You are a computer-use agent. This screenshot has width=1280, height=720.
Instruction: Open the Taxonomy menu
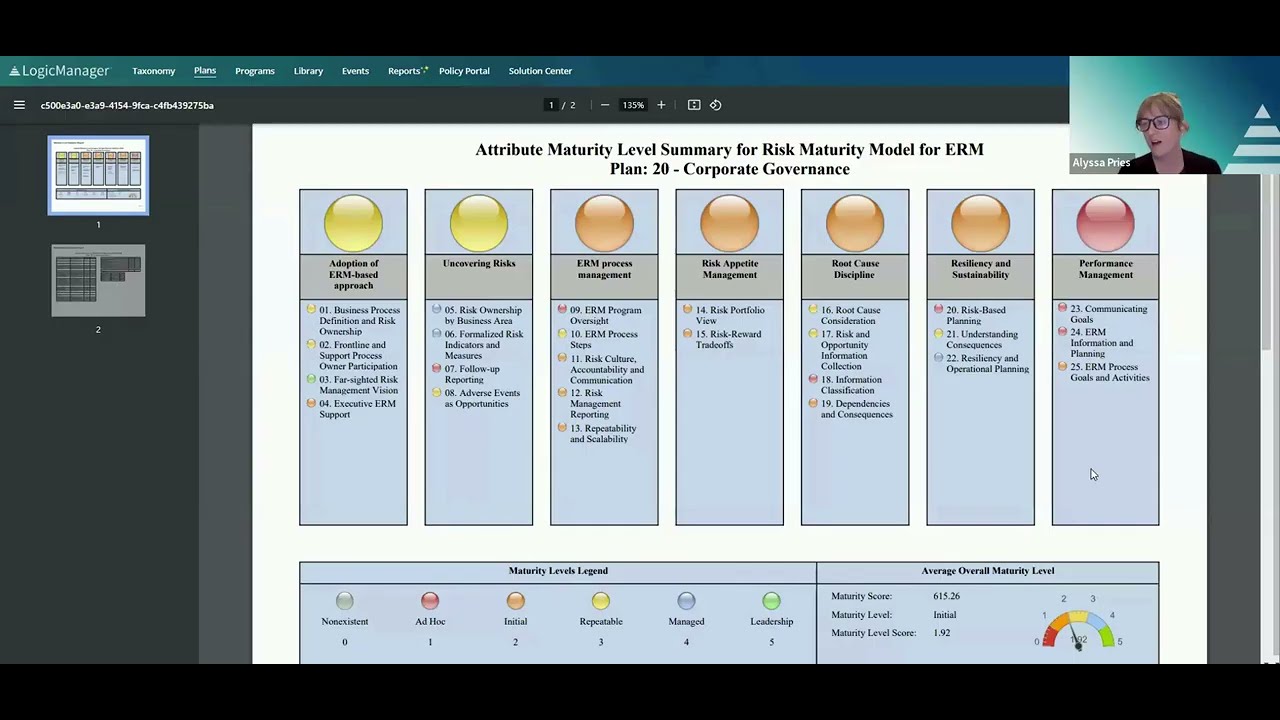point(153,71)
